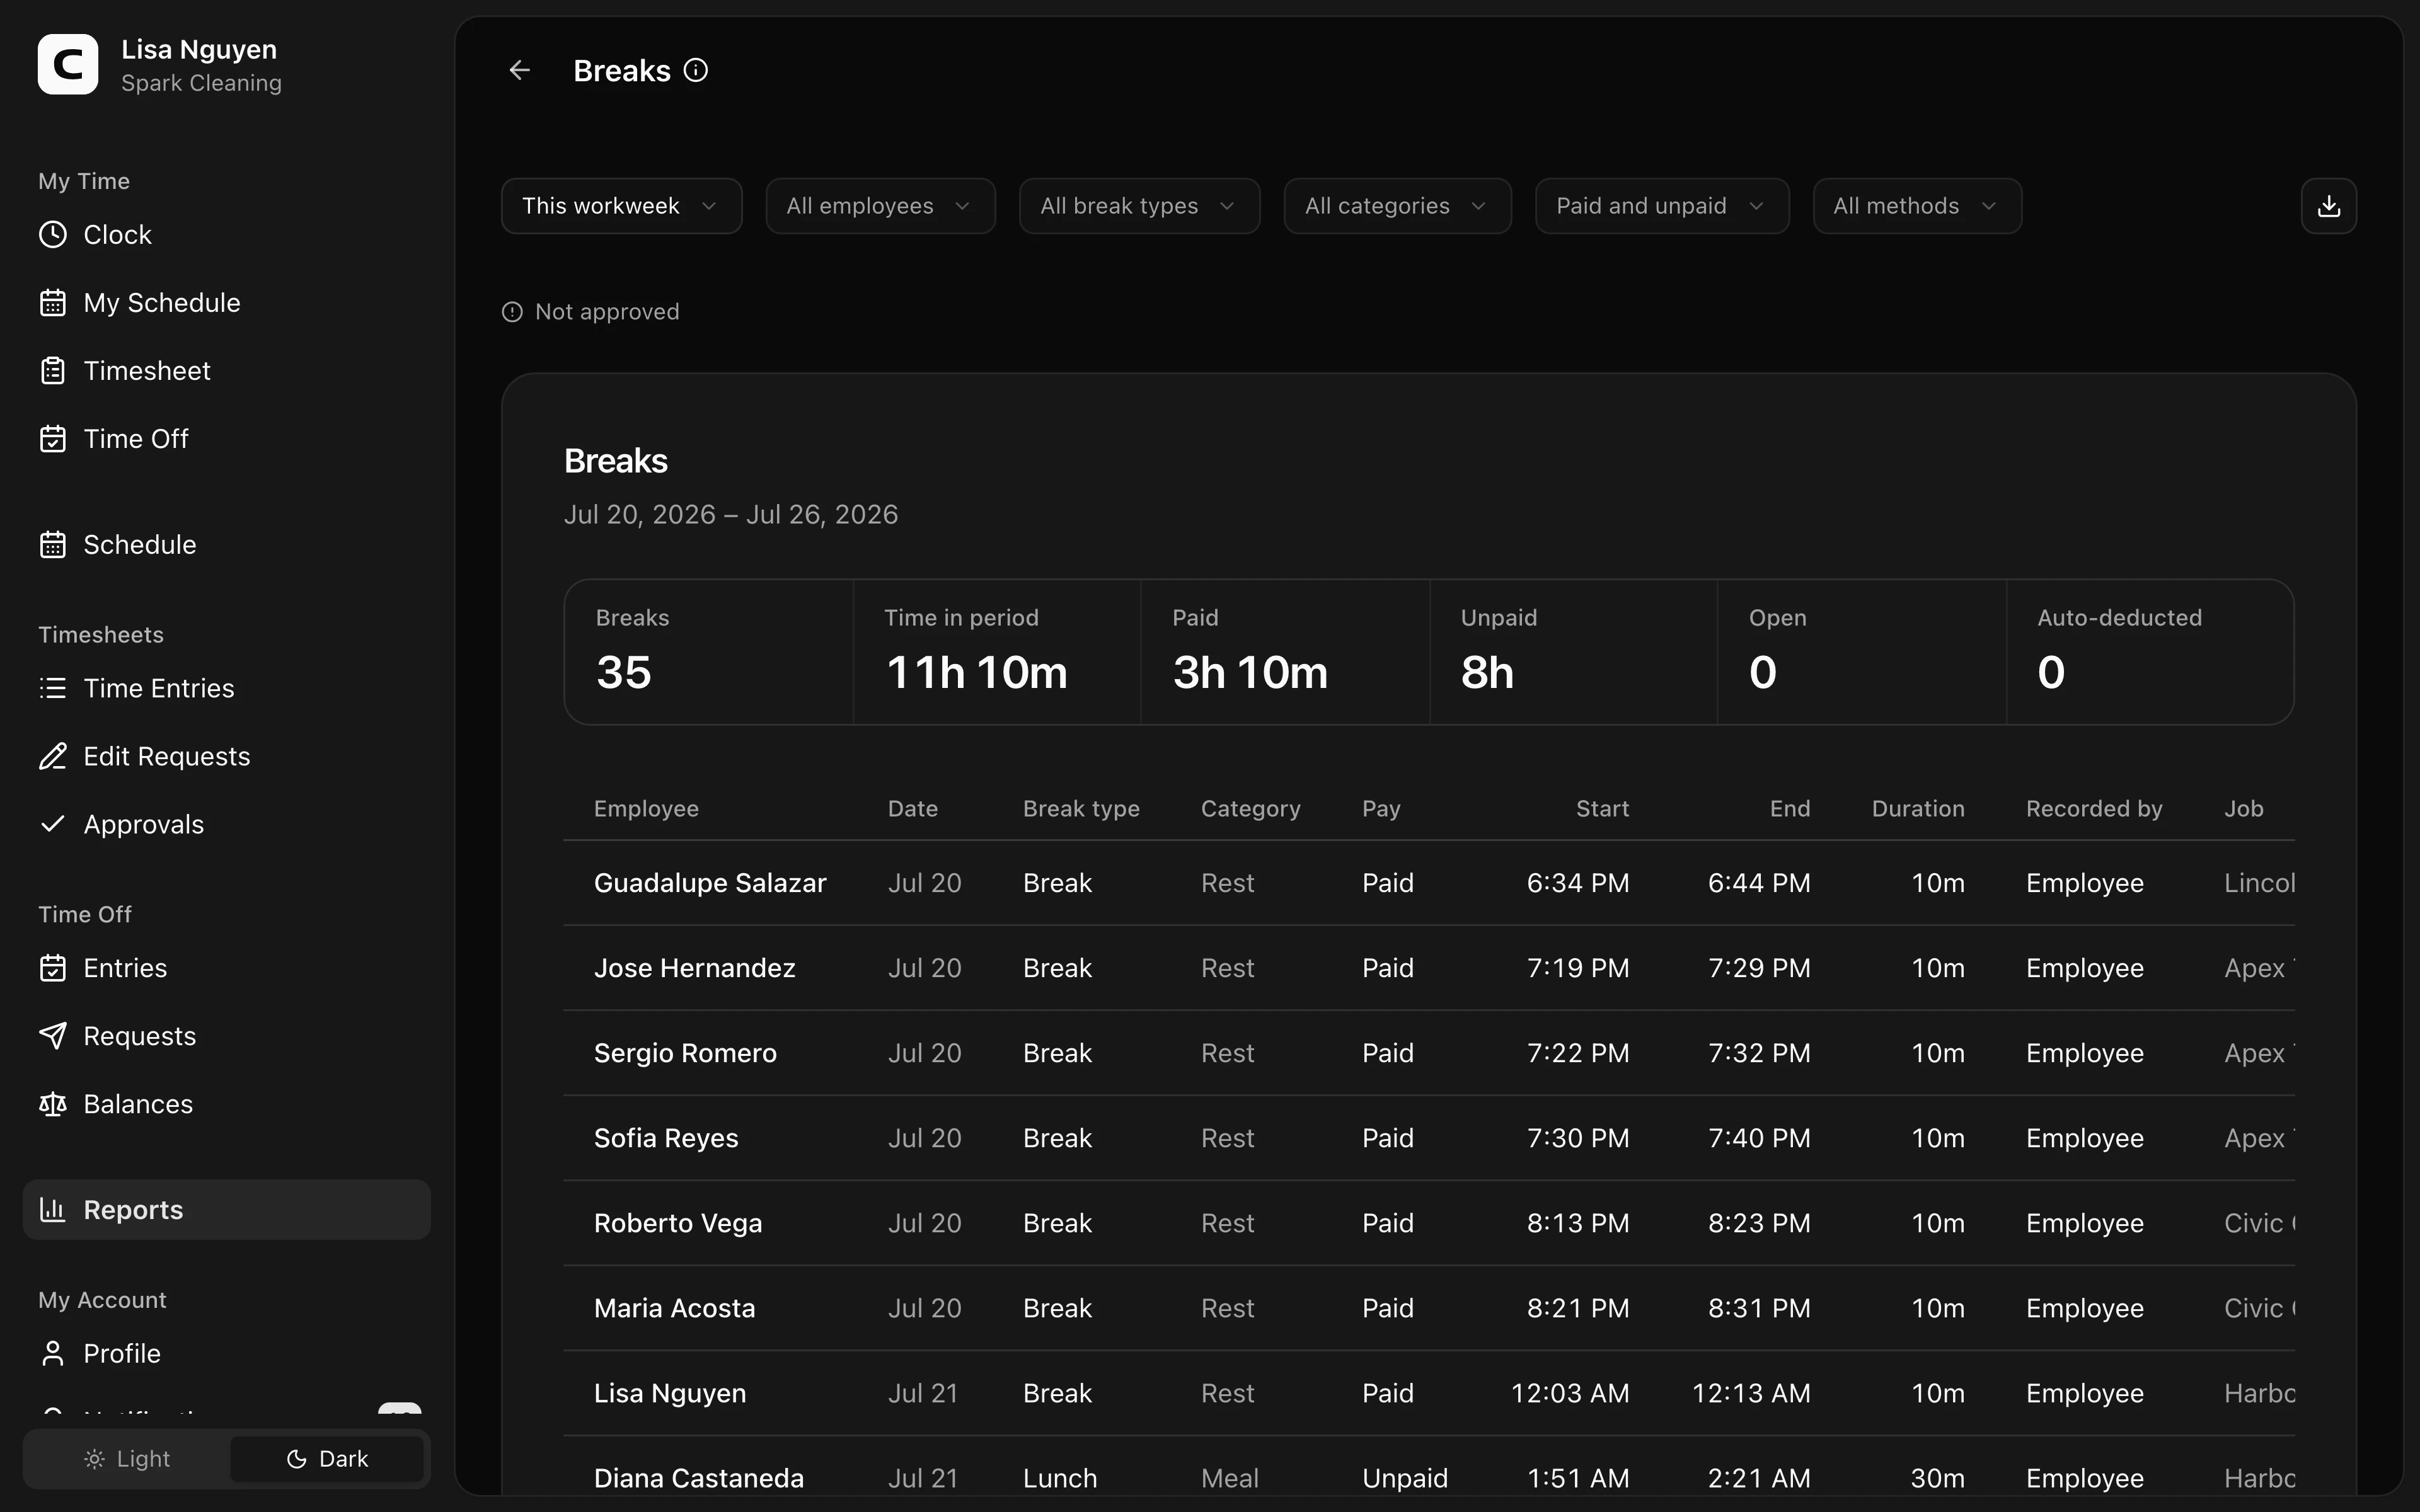This screenshot has height=1512, width=2420.
Task: Click the Reports bar-chart icon
Action: coord(53,1210)
